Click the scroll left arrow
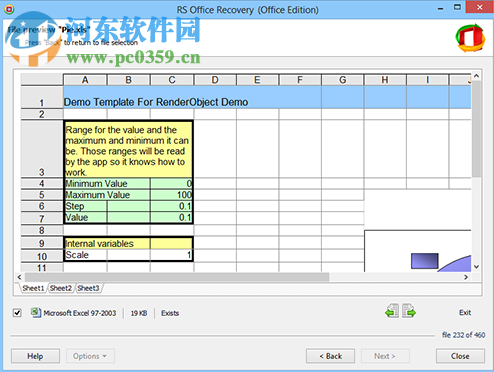 (19, 277)
